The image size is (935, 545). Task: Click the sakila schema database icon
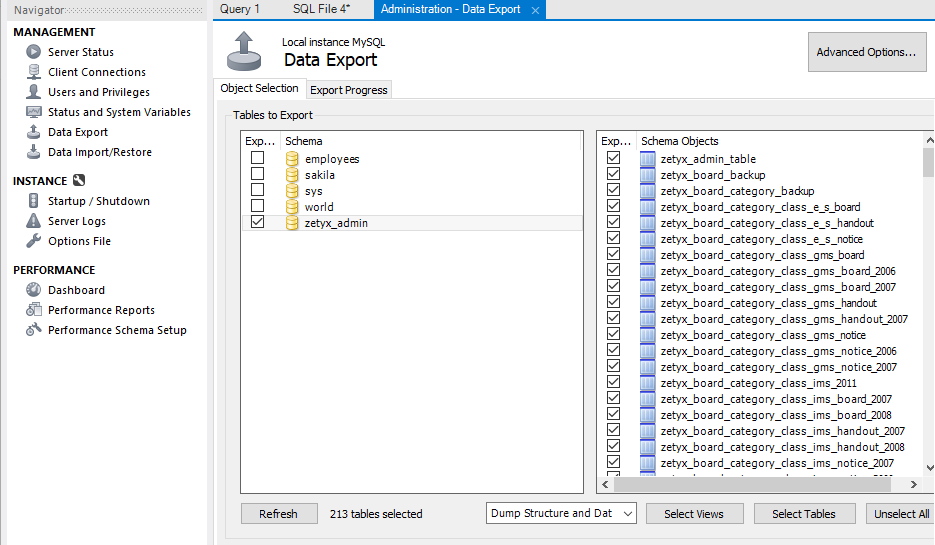[292, 175]
